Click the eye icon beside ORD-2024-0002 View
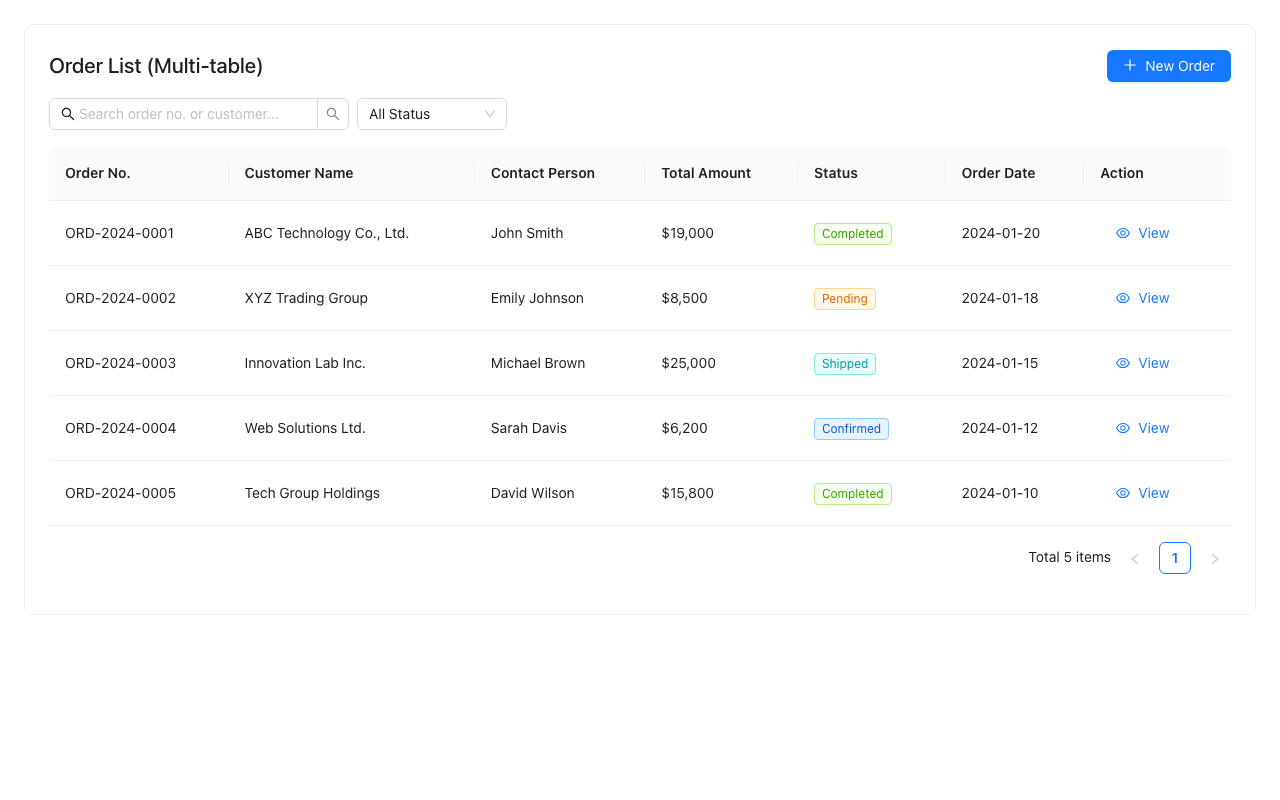Image resolution: width=1280 pixels, height=800 pixels. 1122,298
